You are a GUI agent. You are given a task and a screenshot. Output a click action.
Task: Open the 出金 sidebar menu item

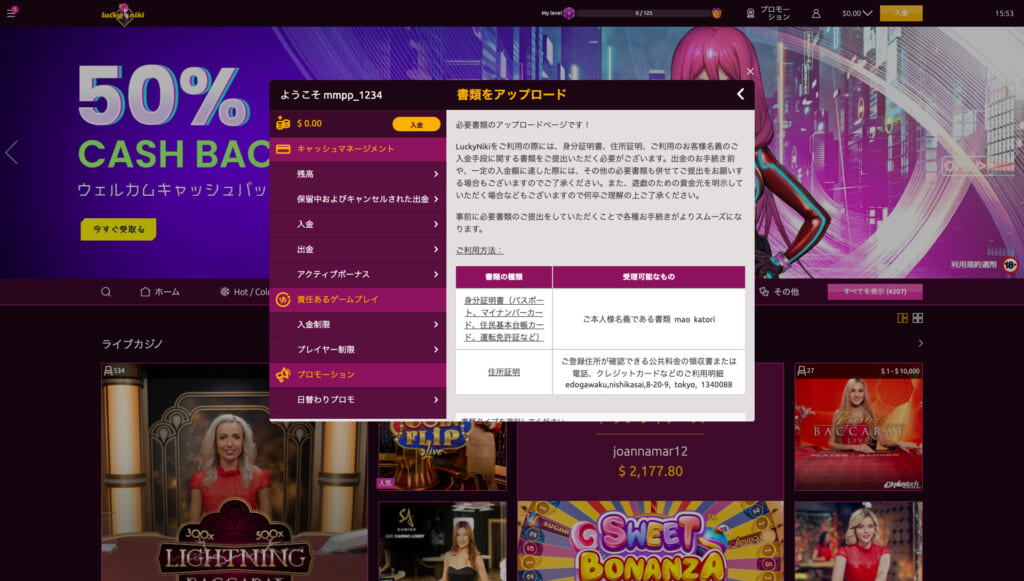358,249
